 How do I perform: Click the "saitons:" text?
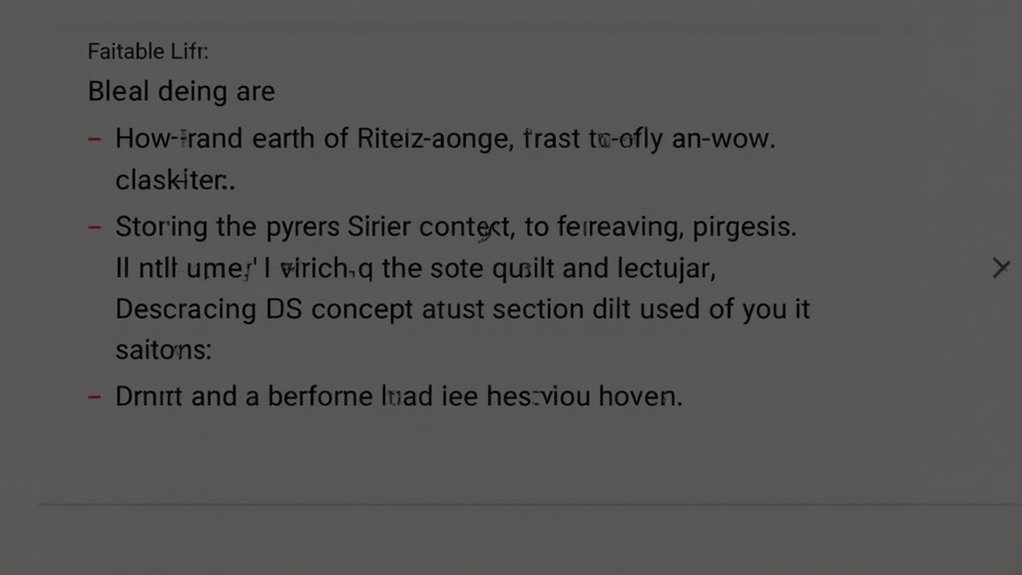click(163, 350)
